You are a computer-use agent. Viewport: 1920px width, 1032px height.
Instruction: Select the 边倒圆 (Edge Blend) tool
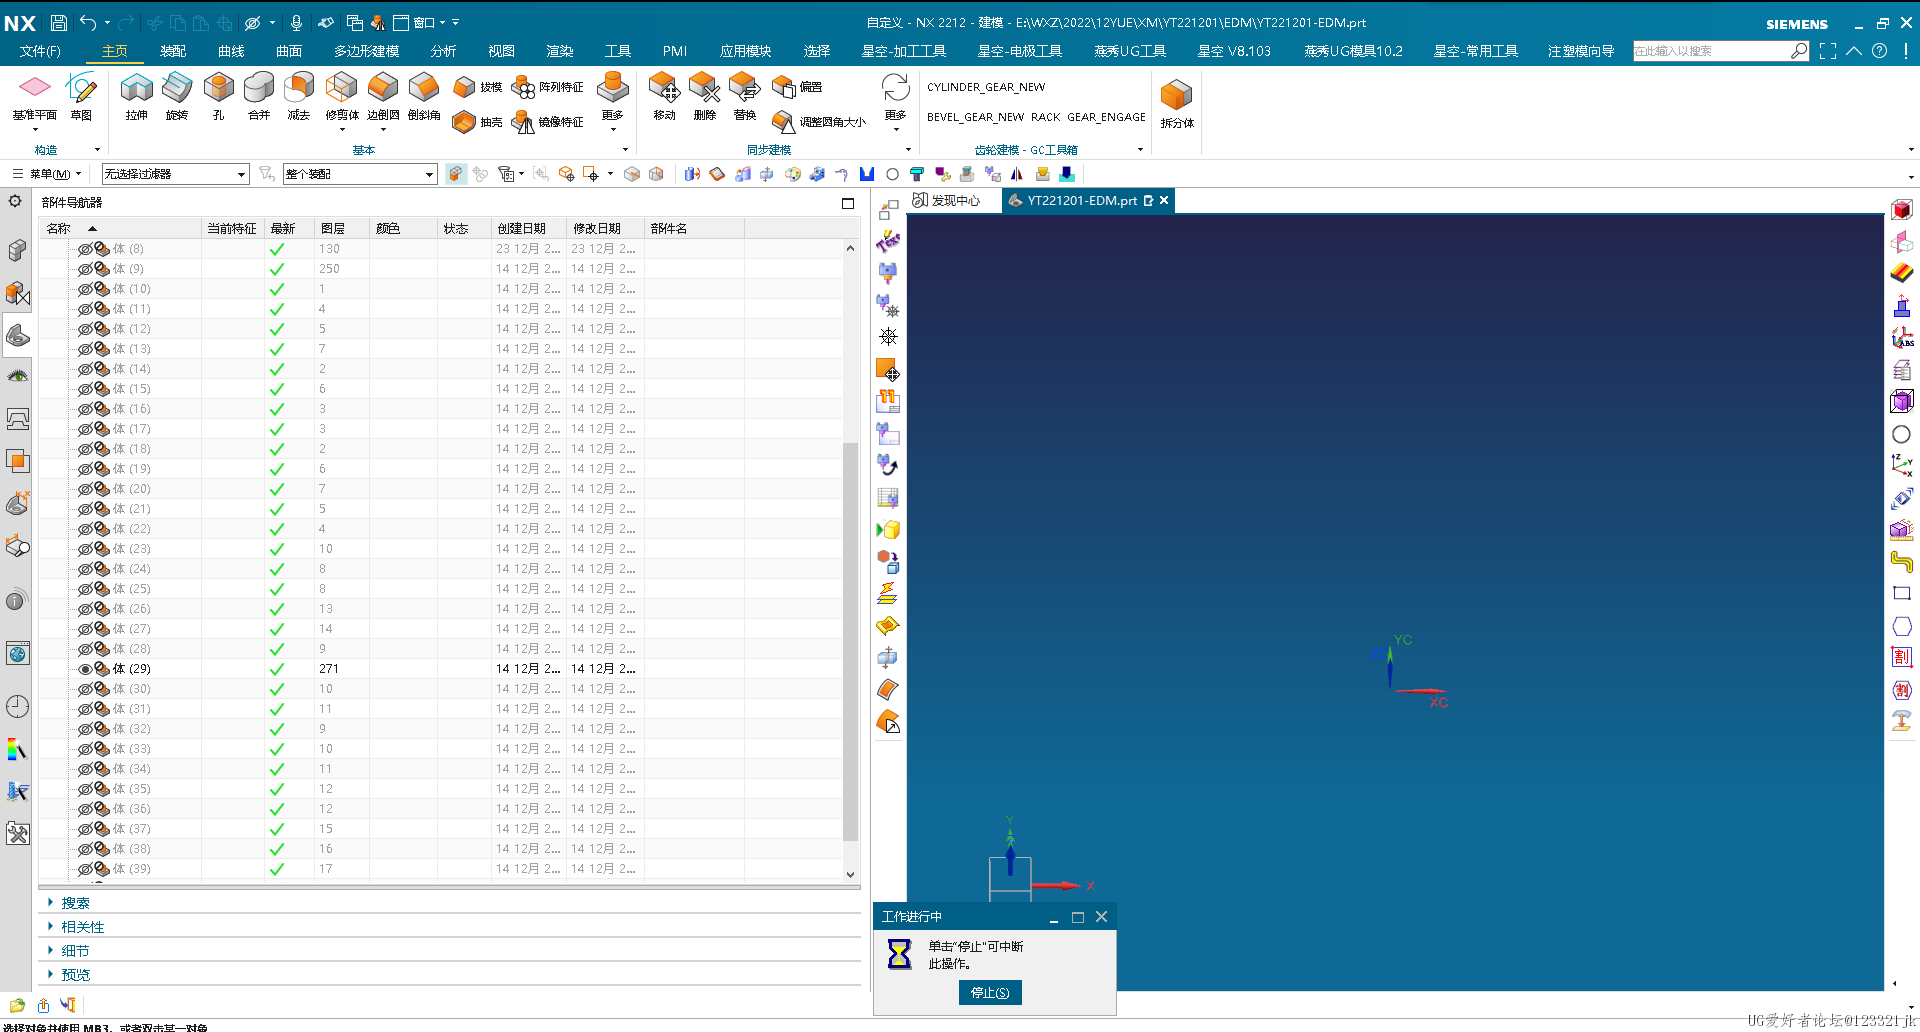coord(383,96)
